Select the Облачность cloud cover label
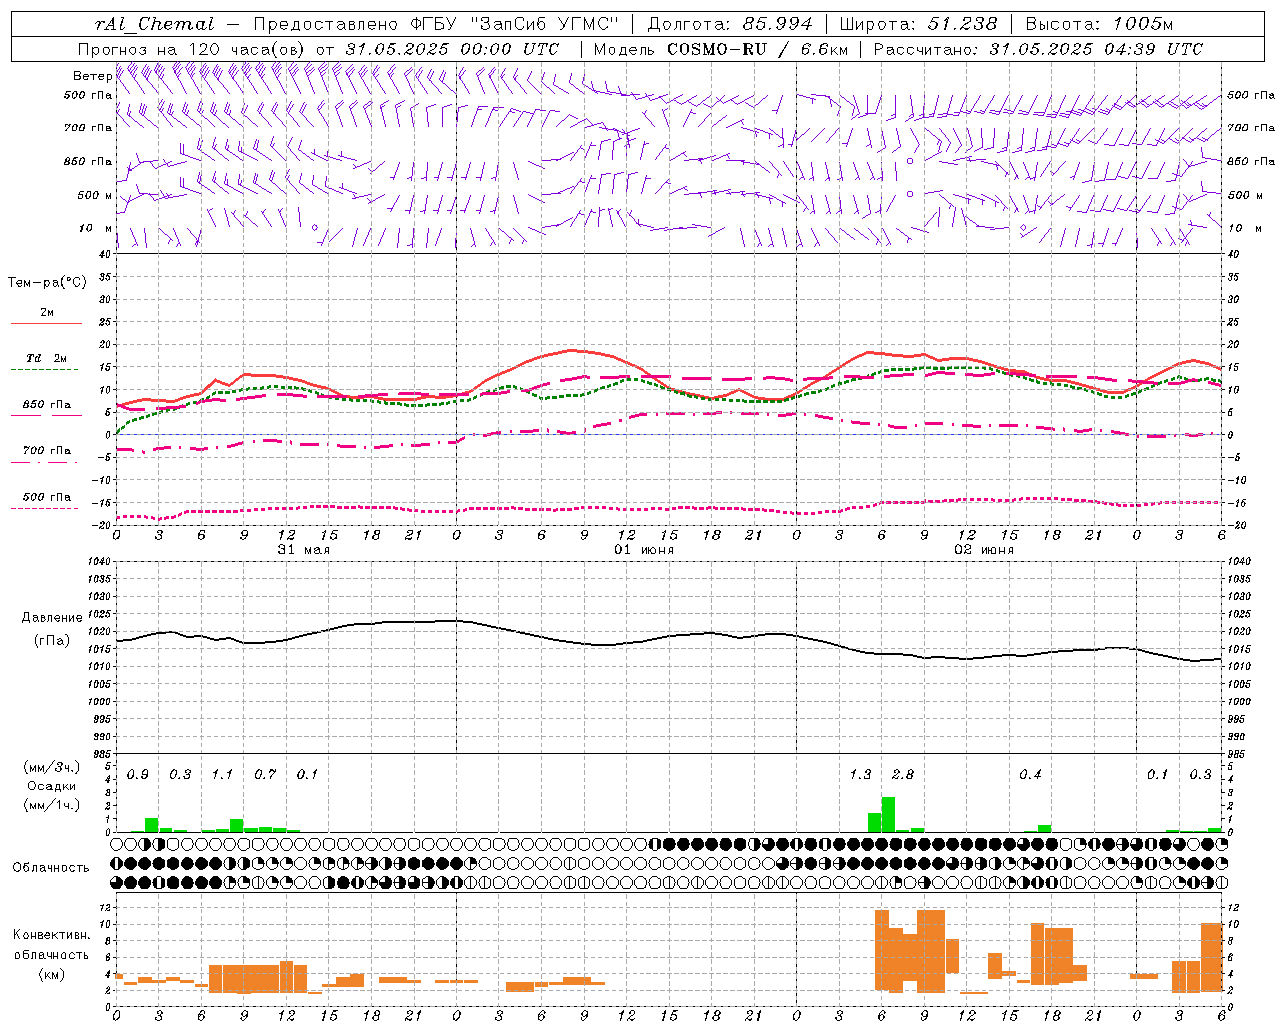Viewport: 1280px width, 1024px height. click(51, 867)
